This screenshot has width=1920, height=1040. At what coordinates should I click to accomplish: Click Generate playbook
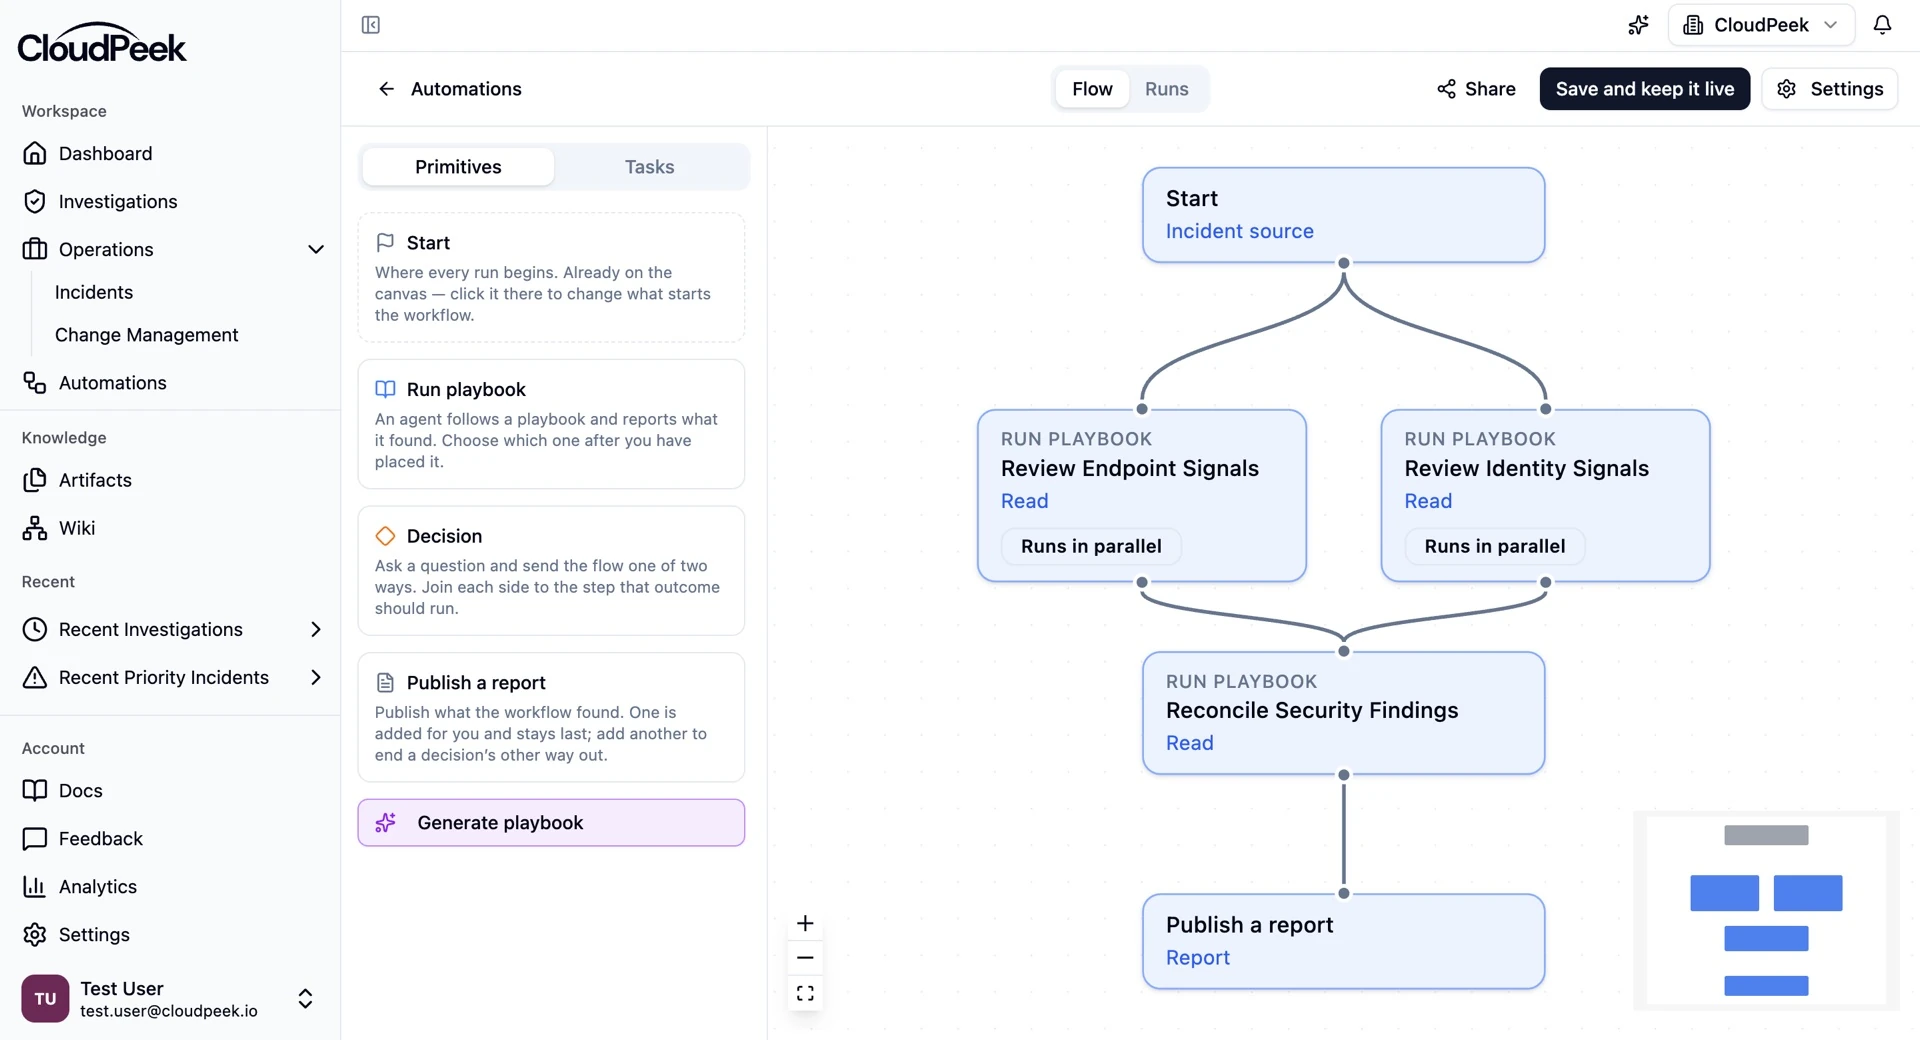[x=551, y=823]
